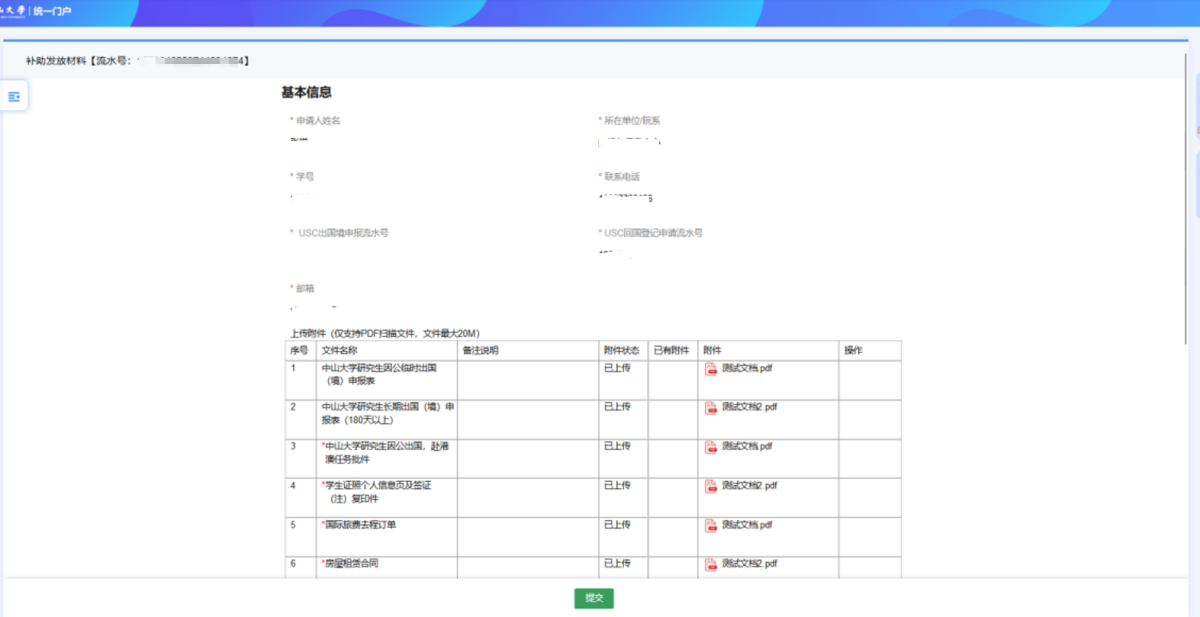1200x617 pixels.
Task: Click the university logo in the header
Action: coord(13,11)
